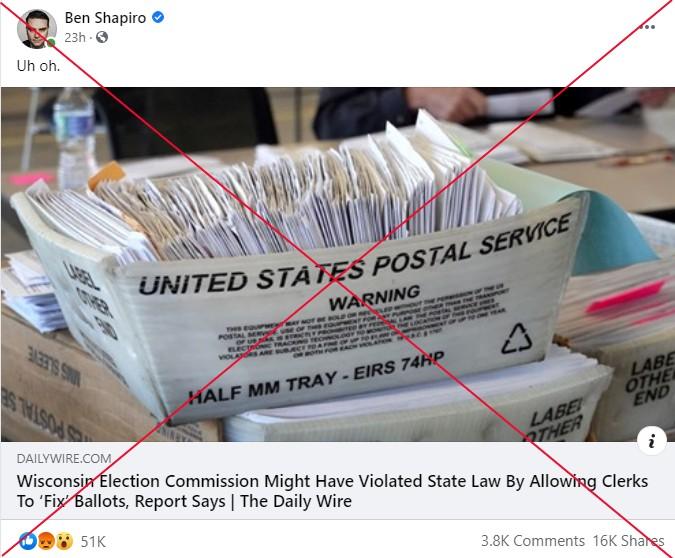
Task: Click the globe public audience icon
Action: coord(102,37)
